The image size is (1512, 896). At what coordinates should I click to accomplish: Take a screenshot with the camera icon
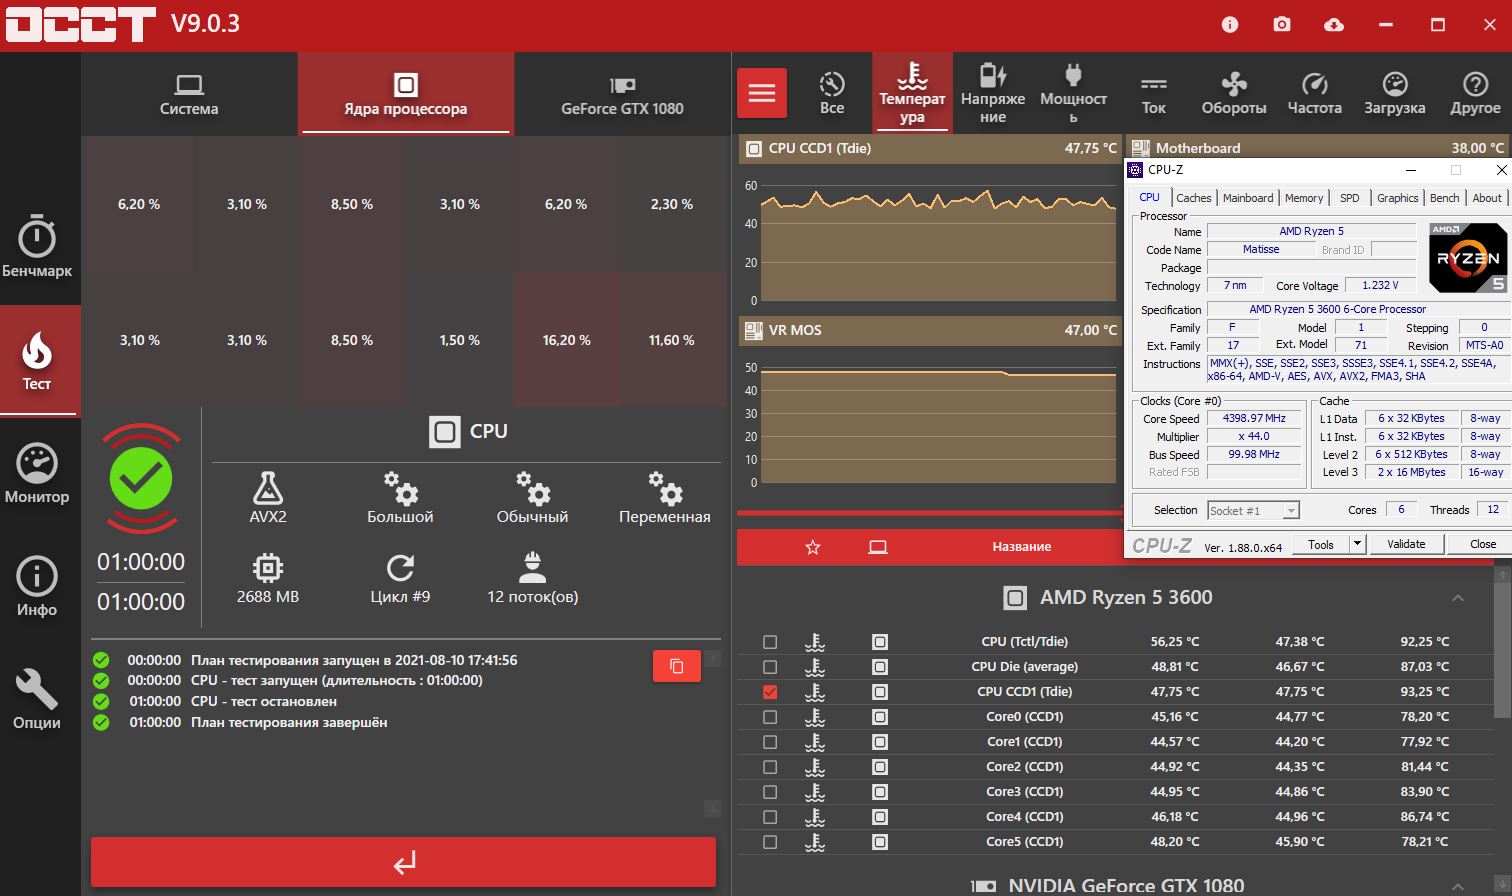[x=1282, y=24]
